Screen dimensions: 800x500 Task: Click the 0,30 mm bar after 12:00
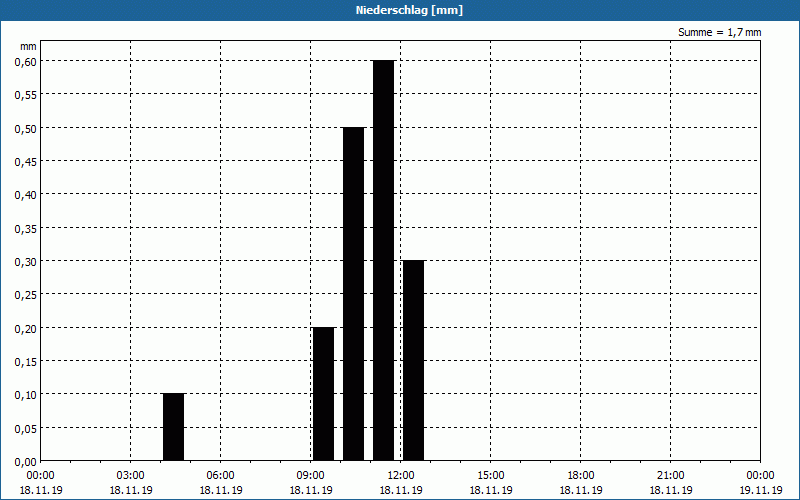point(413,360)
